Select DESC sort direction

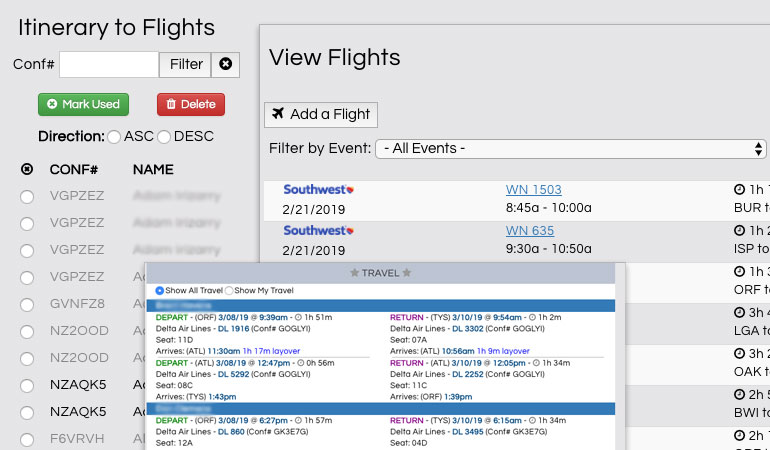click(x=165, y=136)
